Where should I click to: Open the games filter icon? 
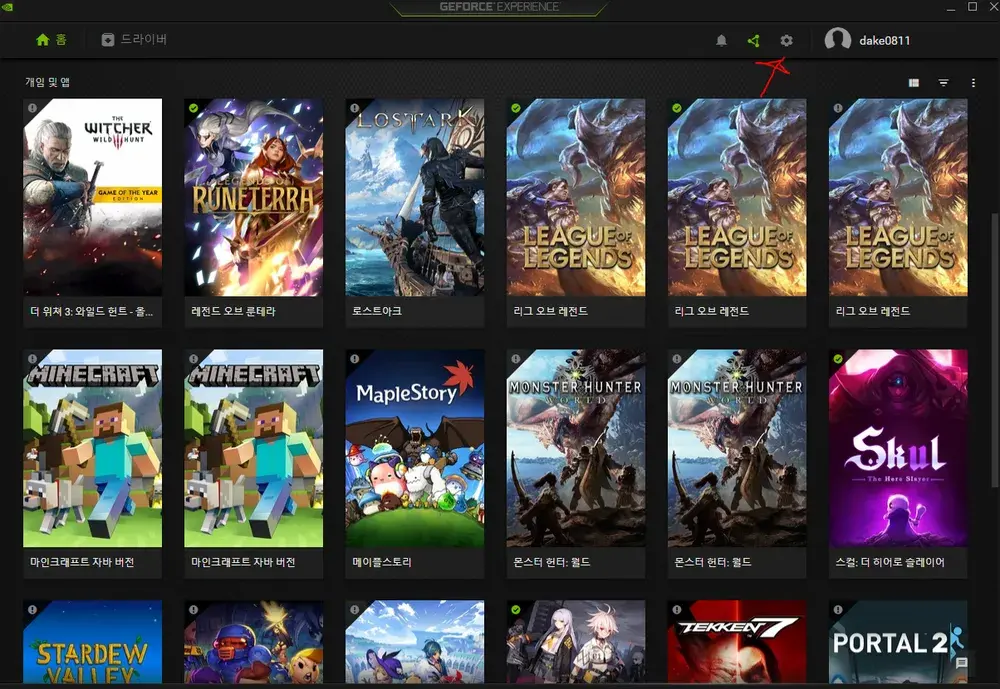tap(943, 82)
